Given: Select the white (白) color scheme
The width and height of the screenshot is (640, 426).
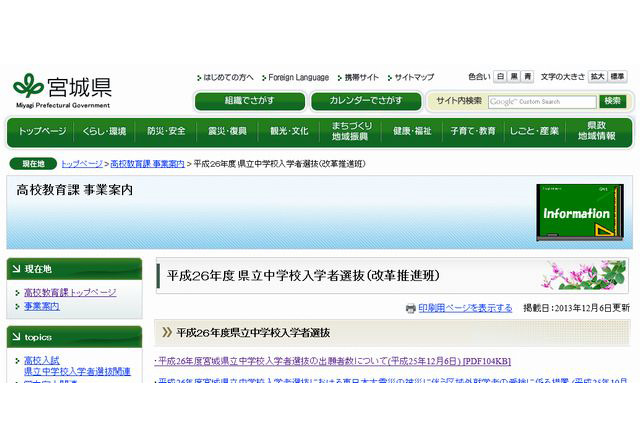Looking at the screenshot, I should [x=500, y=77].
